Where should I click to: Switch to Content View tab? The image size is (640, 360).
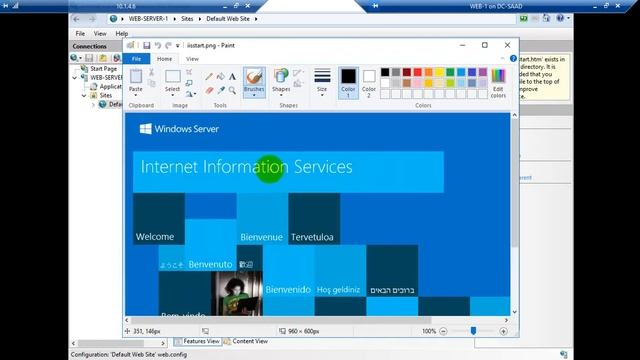coord(246,341)
